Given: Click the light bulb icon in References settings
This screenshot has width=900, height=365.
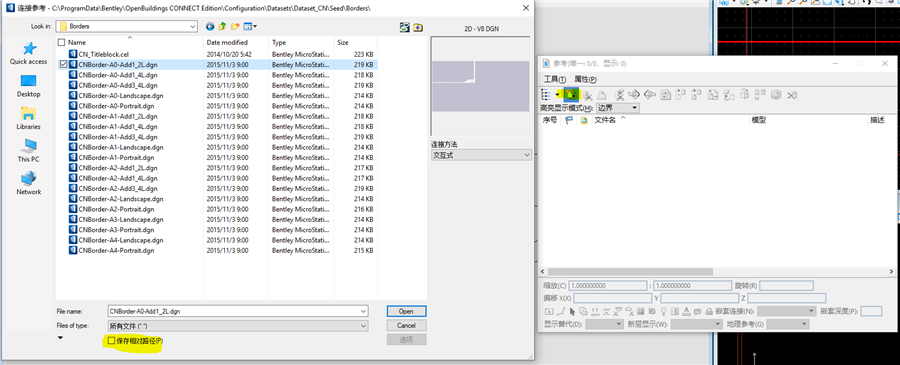Looking at the screenshot, I should click(x=664, y=311).
